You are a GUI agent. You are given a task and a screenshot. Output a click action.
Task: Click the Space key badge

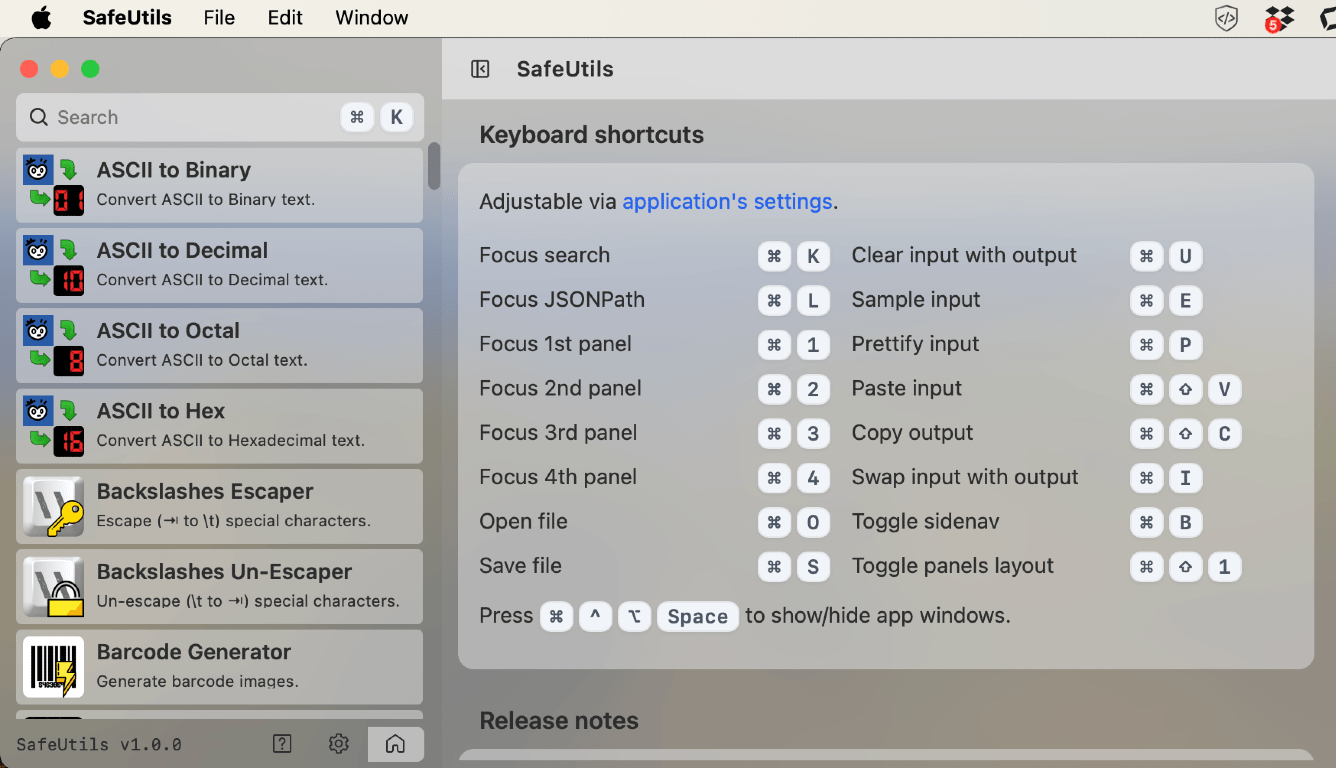coord(698,617)
